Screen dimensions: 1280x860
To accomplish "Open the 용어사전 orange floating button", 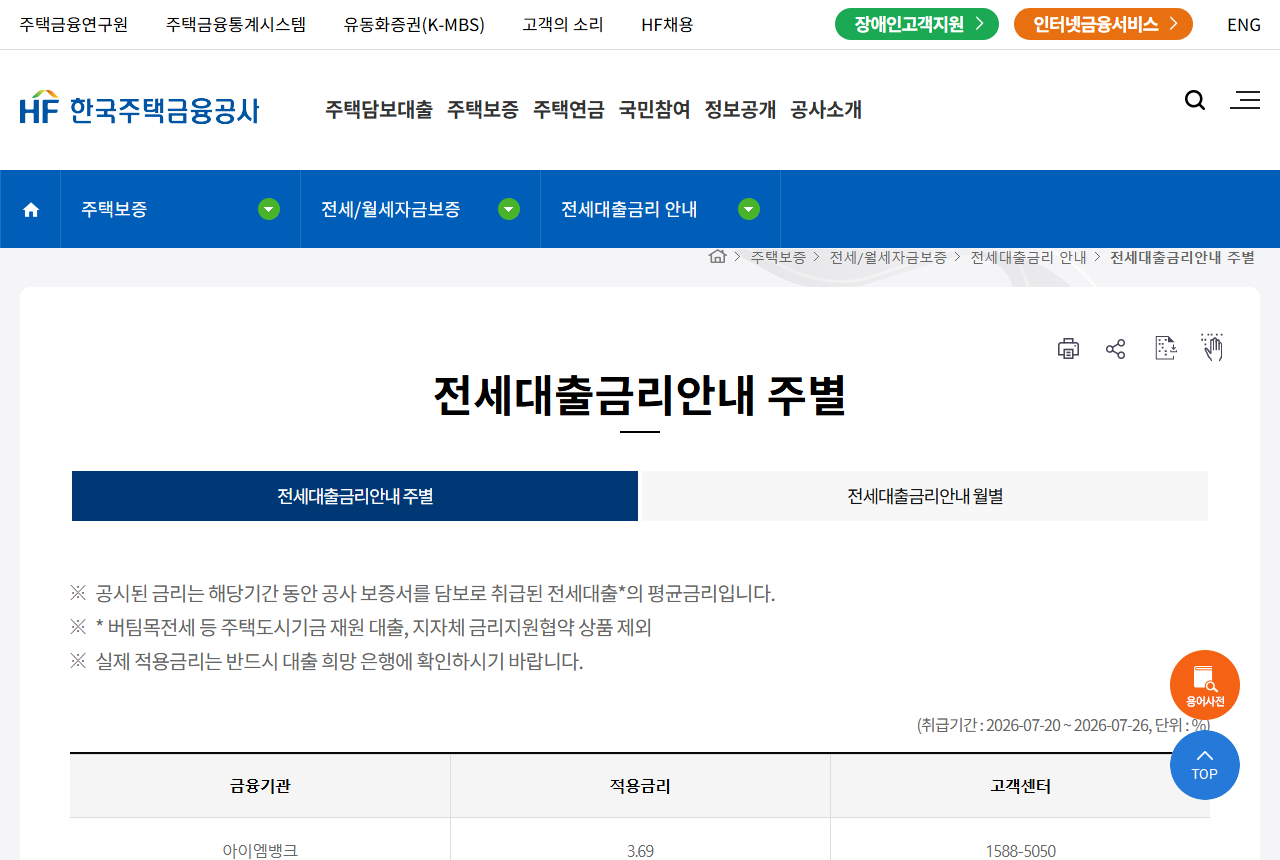I will [x=1205, y=685].
